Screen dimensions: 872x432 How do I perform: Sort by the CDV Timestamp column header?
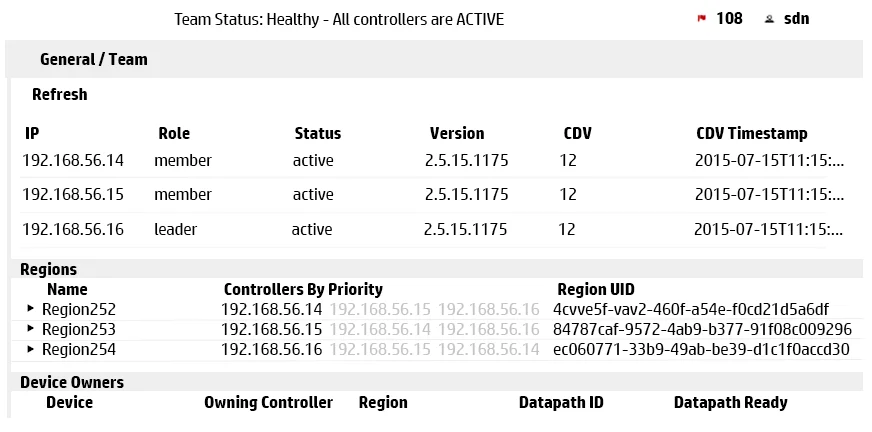coord(751,133)
